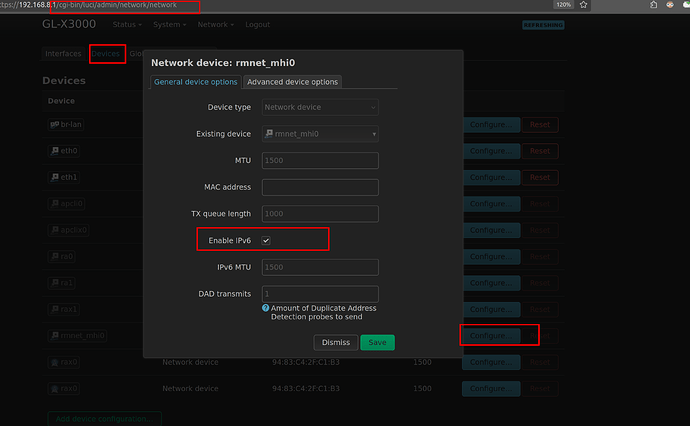Screen dimensions: 690x426
Task: Click the apclix0 device icon
Action: tap(55, 230)
